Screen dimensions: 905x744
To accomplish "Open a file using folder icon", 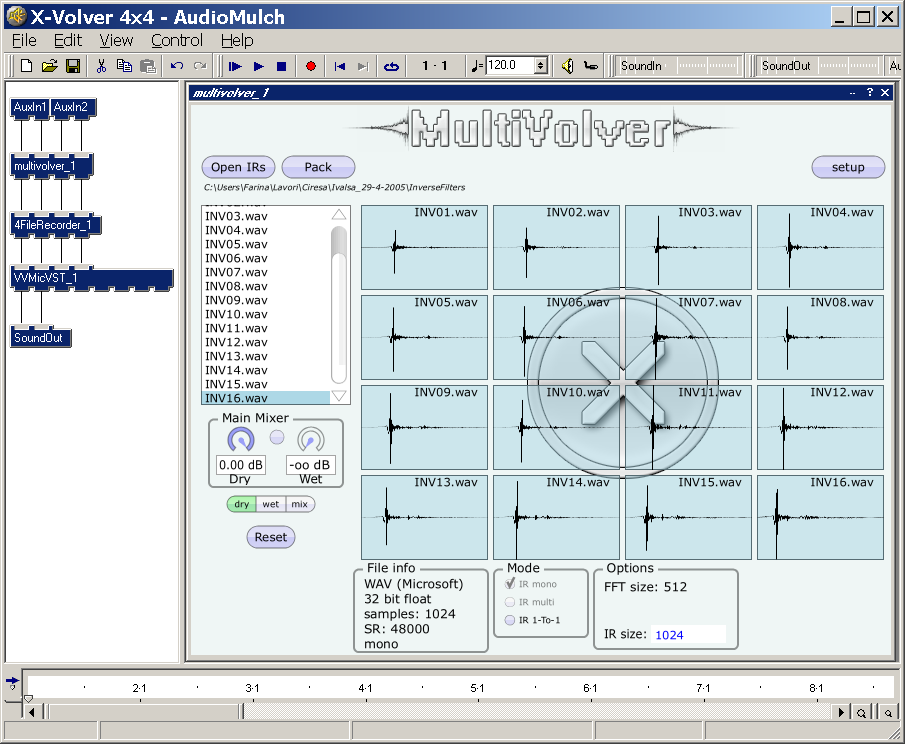I will click(50, 66).
